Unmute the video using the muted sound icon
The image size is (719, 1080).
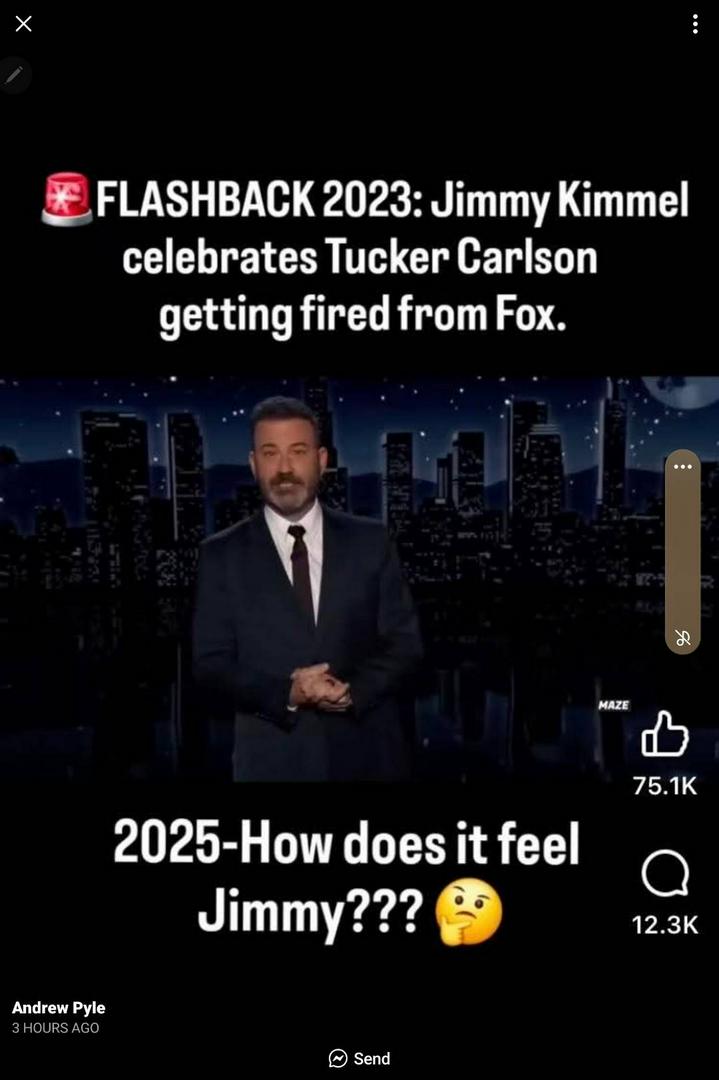coord(682,638)
